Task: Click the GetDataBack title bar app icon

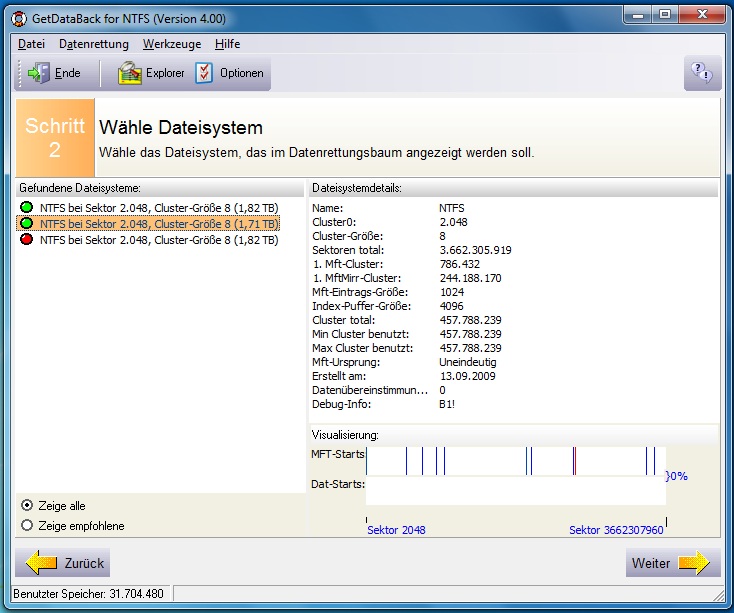Action: click(19, 19)
